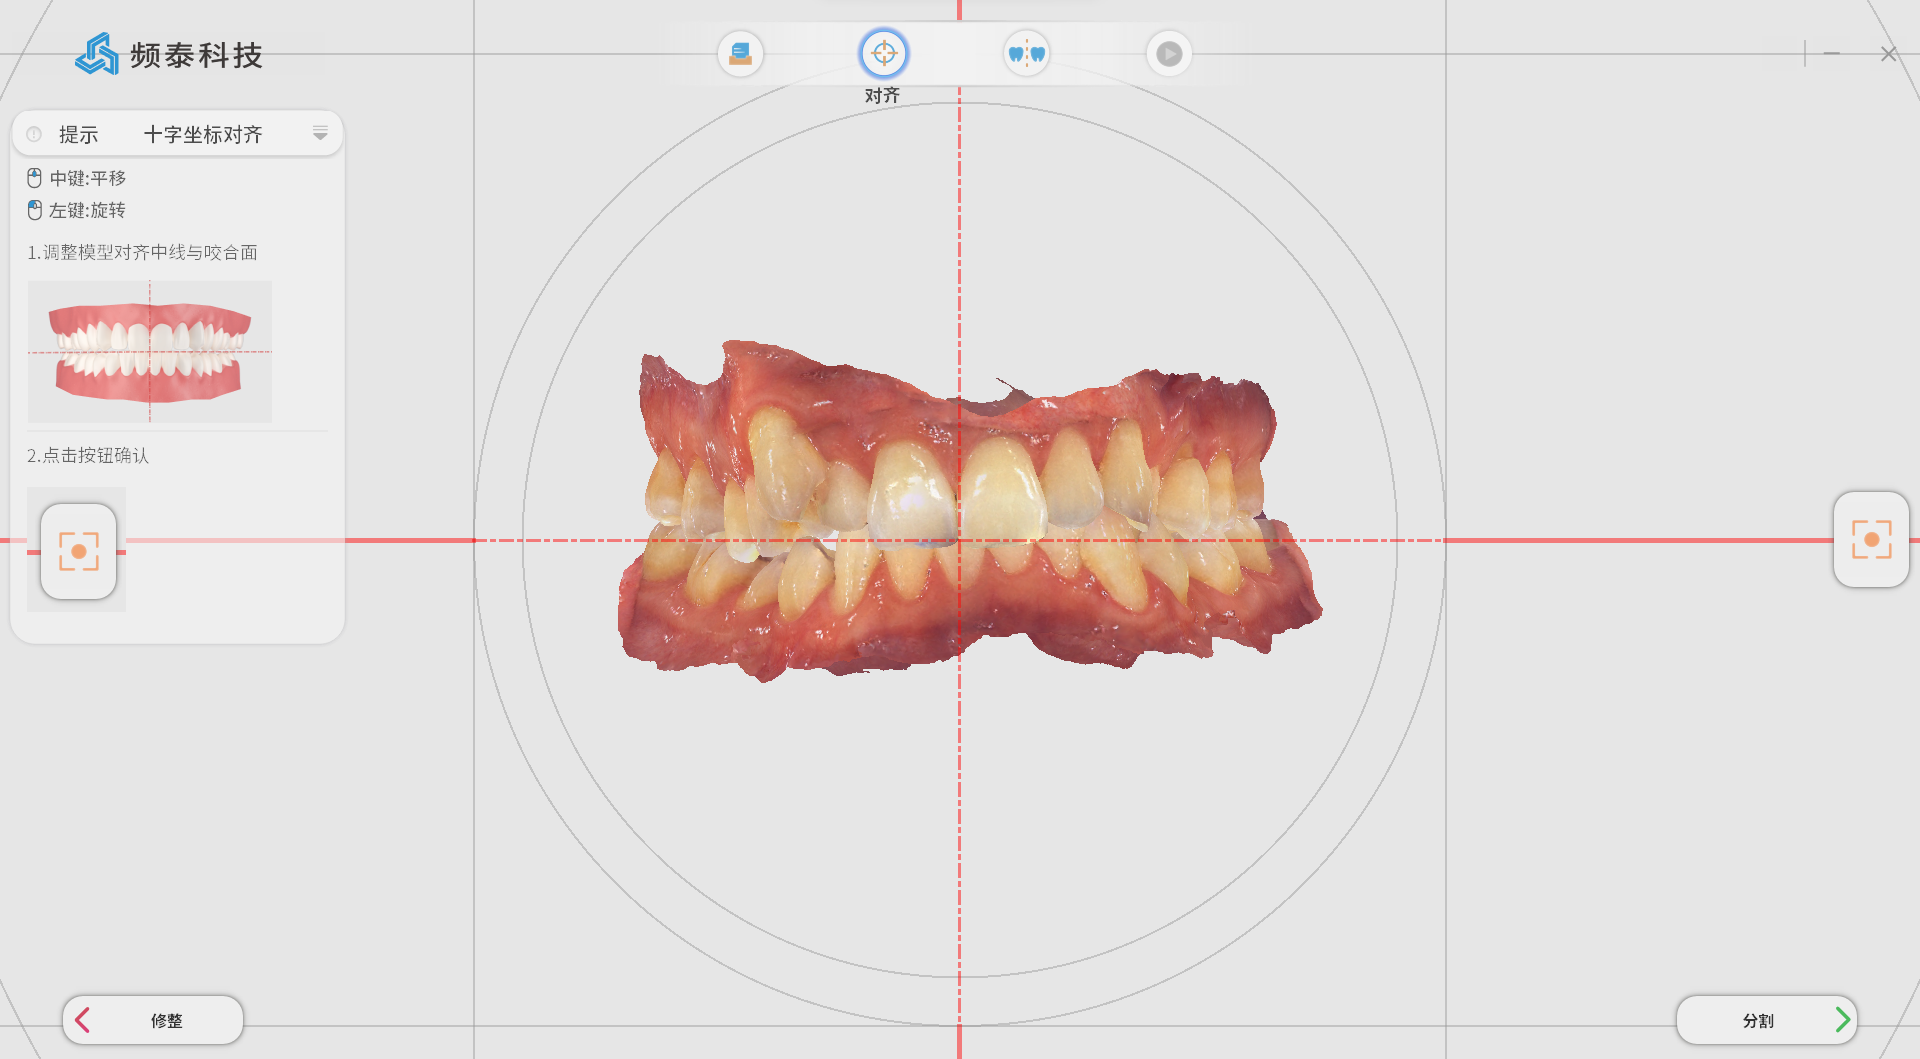
Task: Click the left-button rotate mouse icon
Action: [34, 210]
